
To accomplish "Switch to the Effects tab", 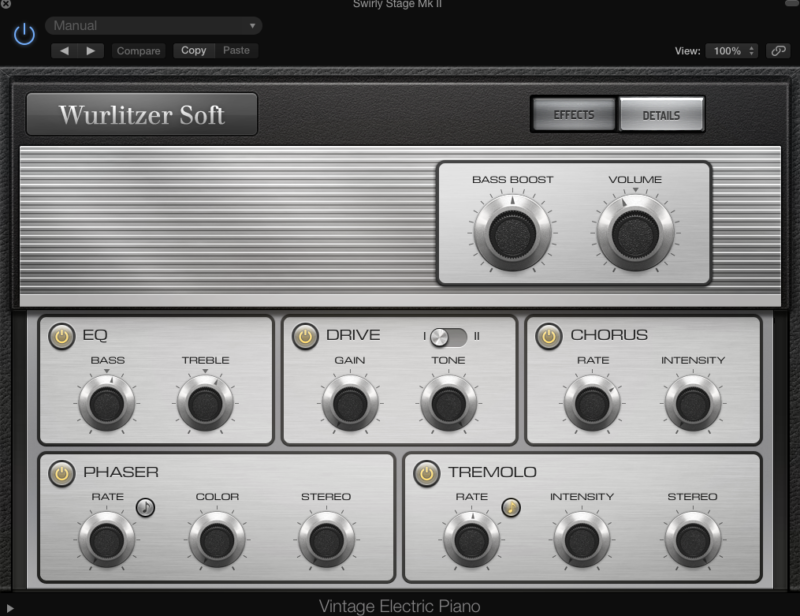I will (574, 114).
